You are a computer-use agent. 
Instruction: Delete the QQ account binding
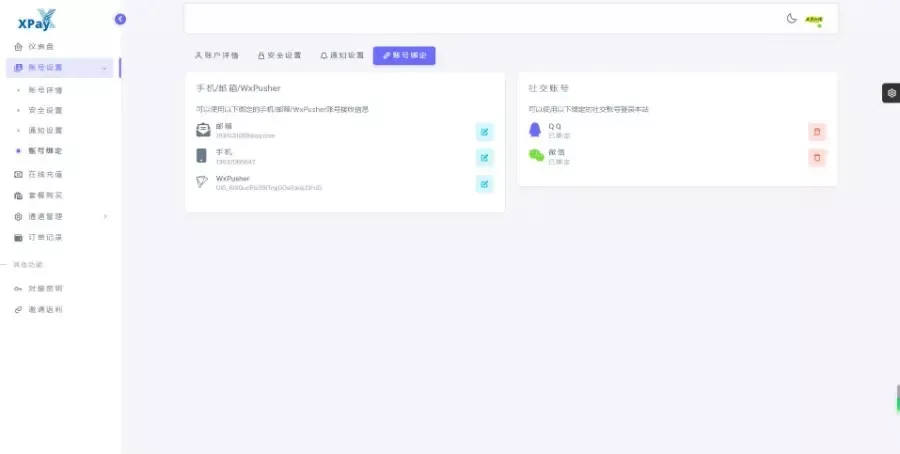coord(817,131)
